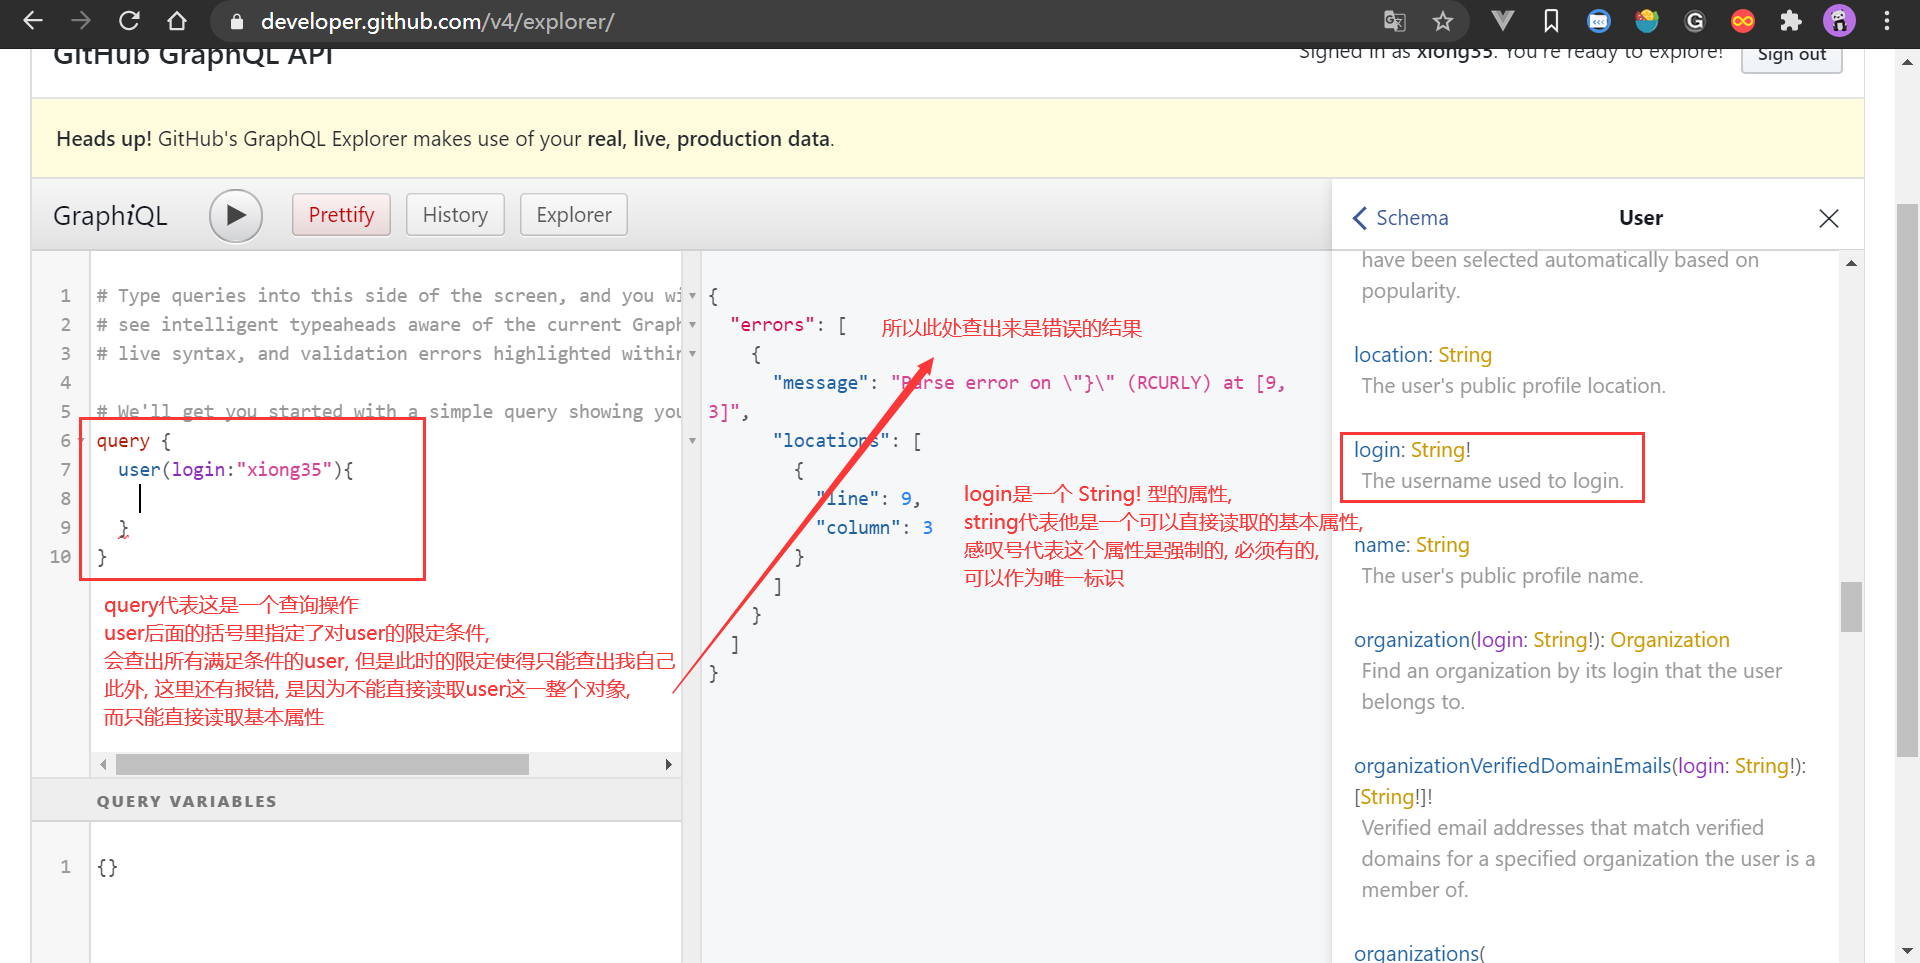Open the organizations field in the docs
Viewport: 1920px width, 963px height.
(x=1417, y=952)
